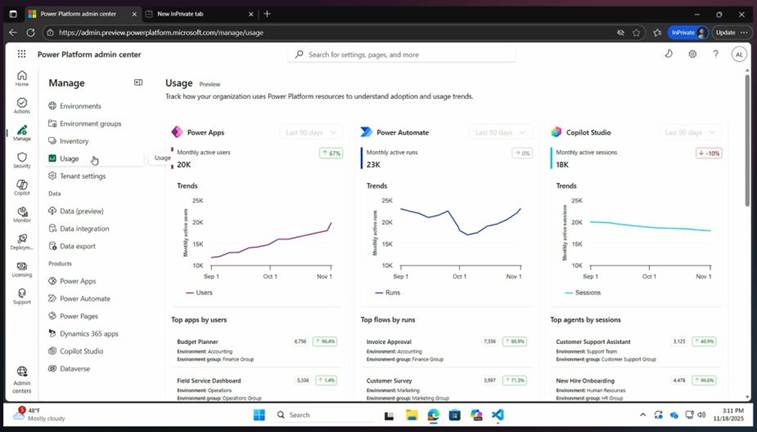Go to Home in left rail

[22, 78]
